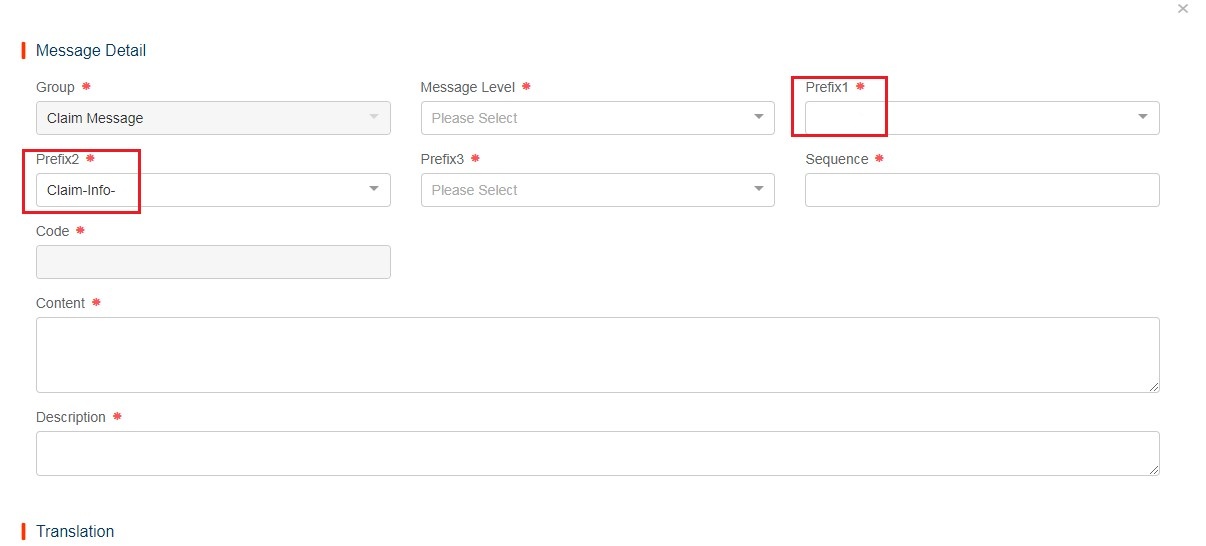Viewport: 1206px width, 546px height.
Task: Click the Content field label
Action: tap(60, 303)
